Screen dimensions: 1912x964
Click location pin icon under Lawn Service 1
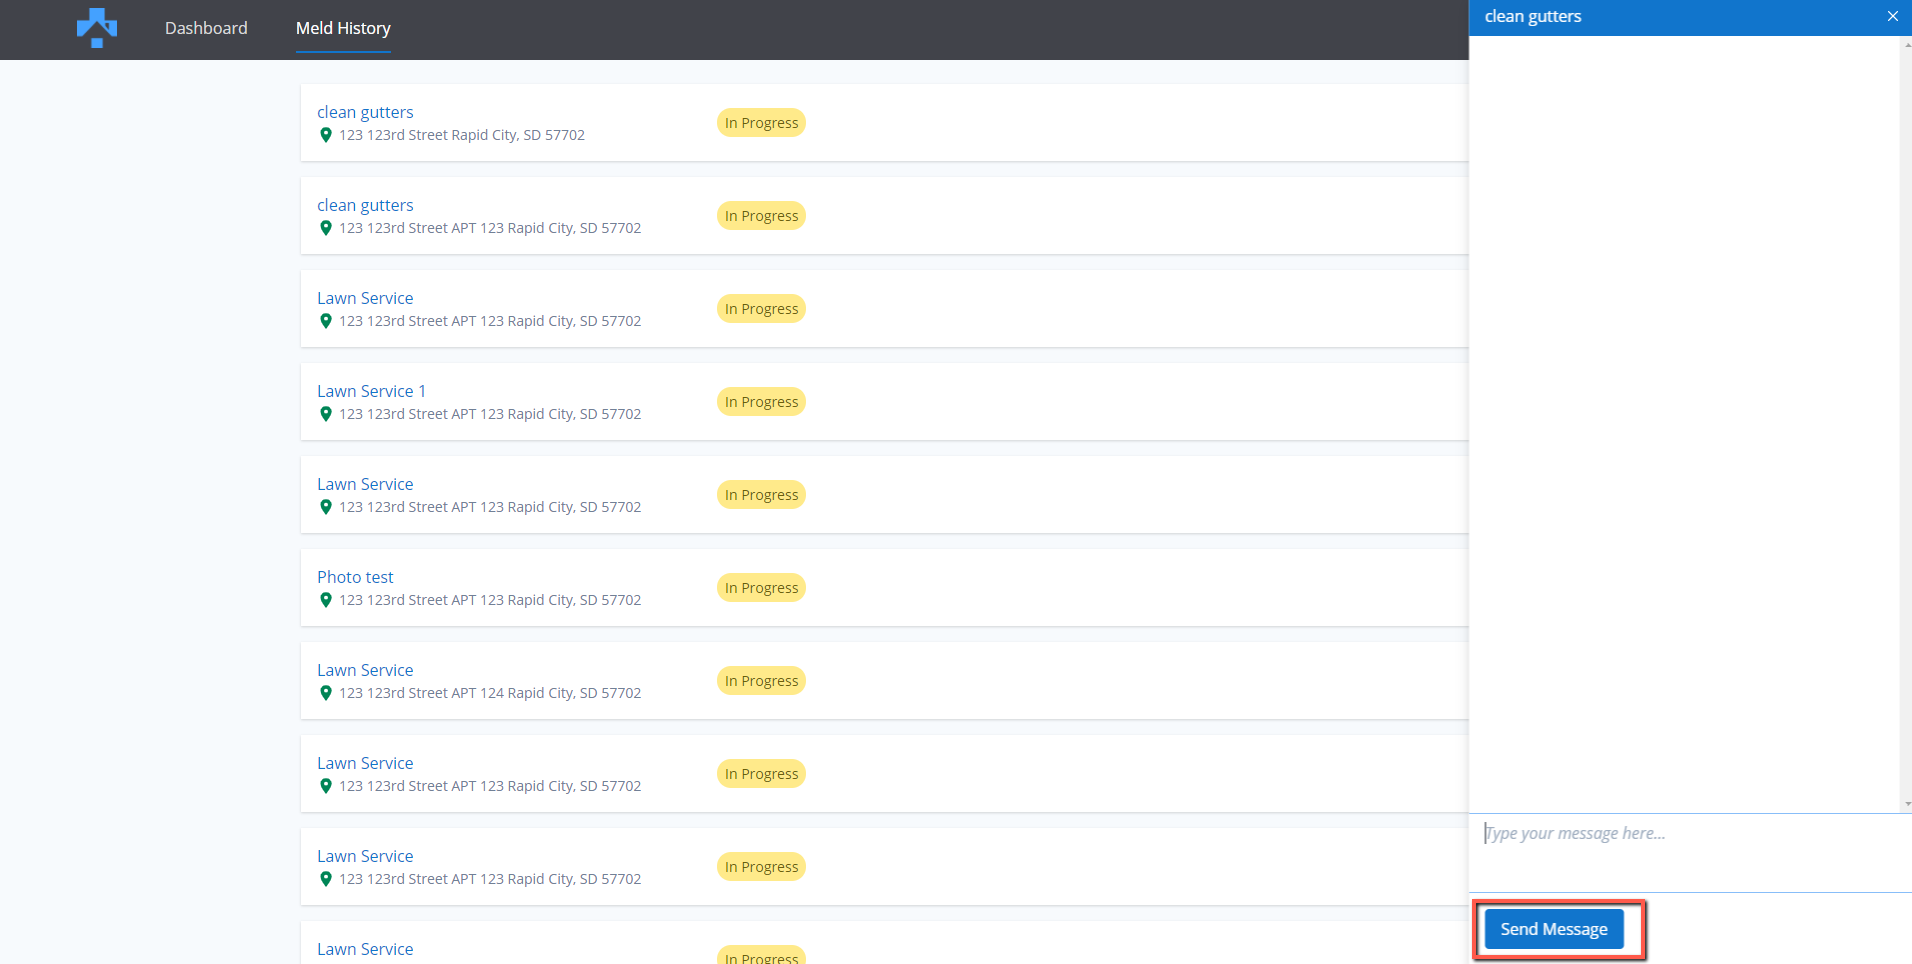(325, 414)
